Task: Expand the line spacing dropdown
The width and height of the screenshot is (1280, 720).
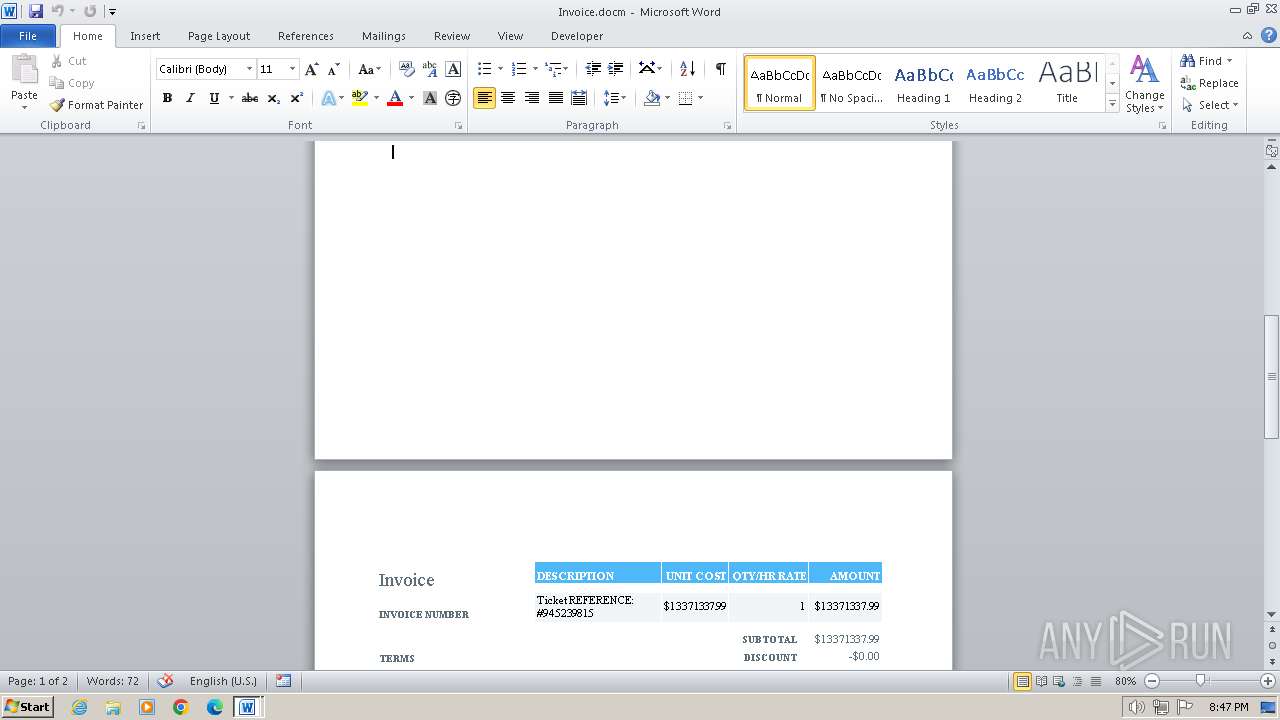Action: click(624, 98)
